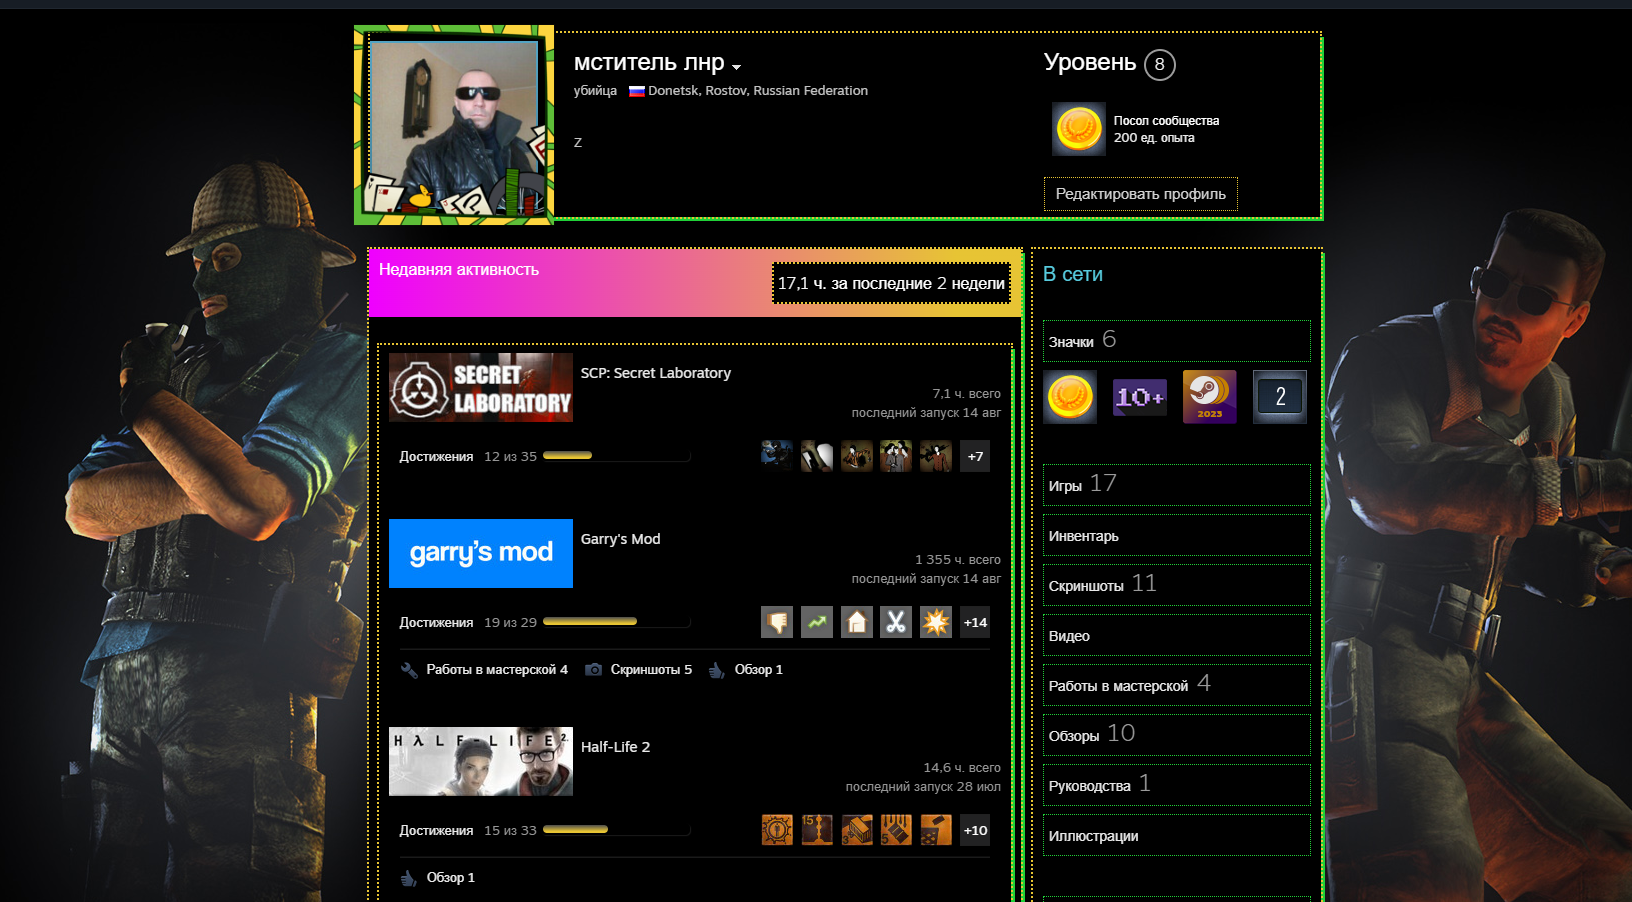This screenshot has width=1632, height=902.
Task: Open Half-Life 2 game thumbnail
Action: click(x=481, y=761)
